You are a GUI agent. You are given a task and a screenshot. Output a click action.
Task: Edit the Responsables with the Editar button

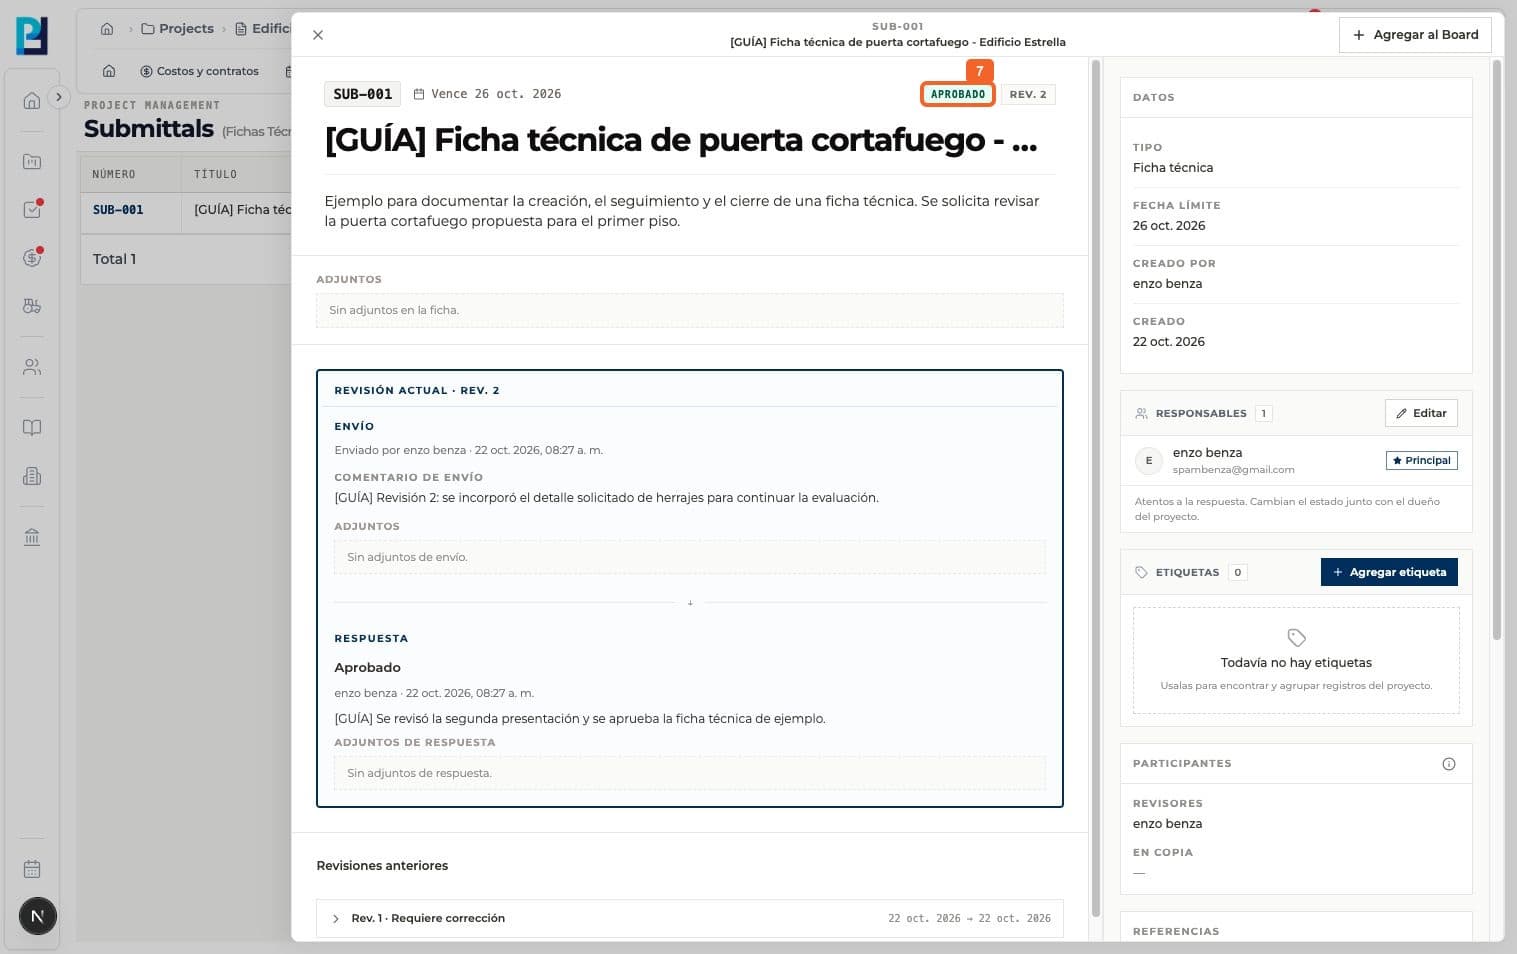point(1421,413)
